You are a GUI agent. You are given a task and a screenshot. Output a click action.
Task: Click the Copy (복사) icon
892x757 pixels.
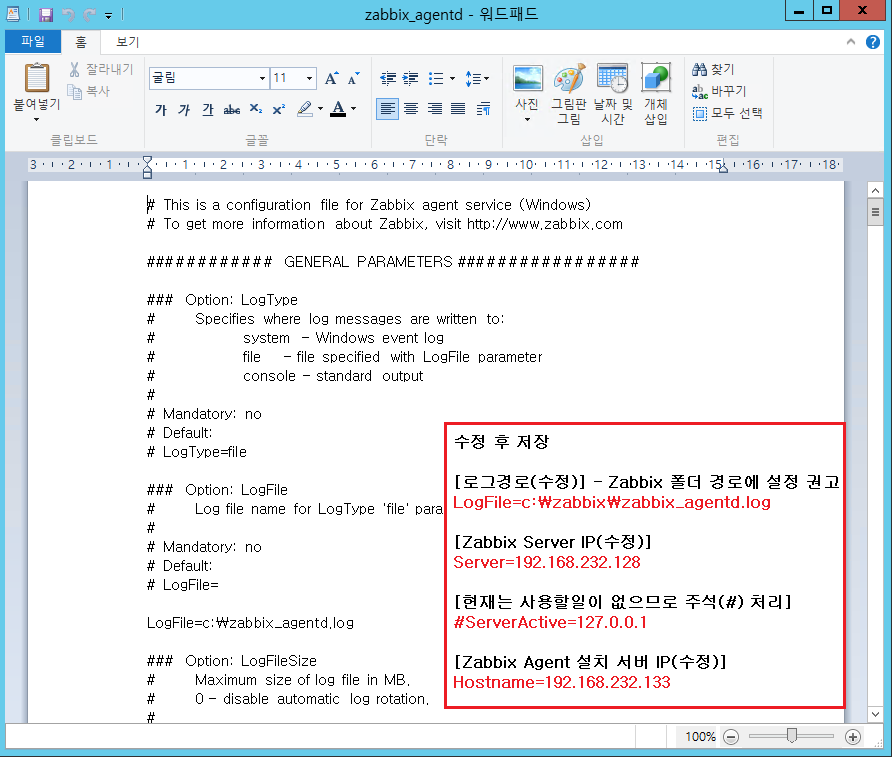coord(75,91)
